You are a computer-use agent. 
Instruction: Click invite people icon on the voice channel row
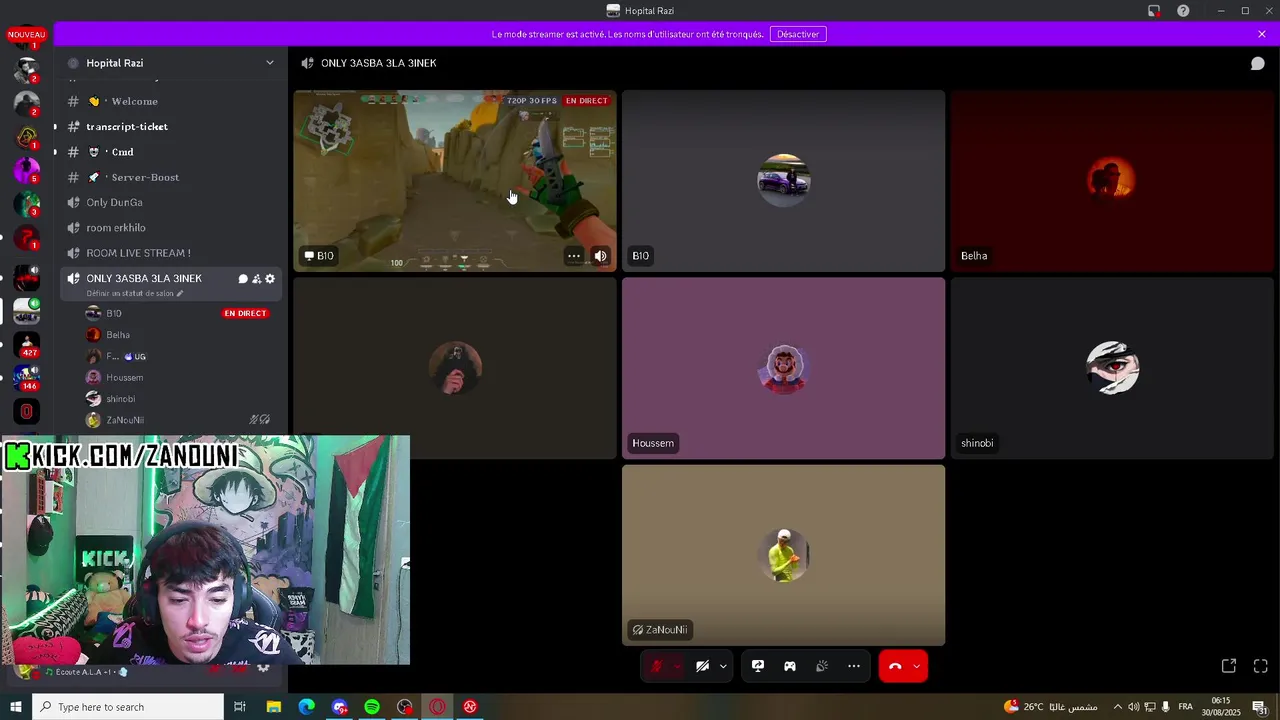[257, 279]
